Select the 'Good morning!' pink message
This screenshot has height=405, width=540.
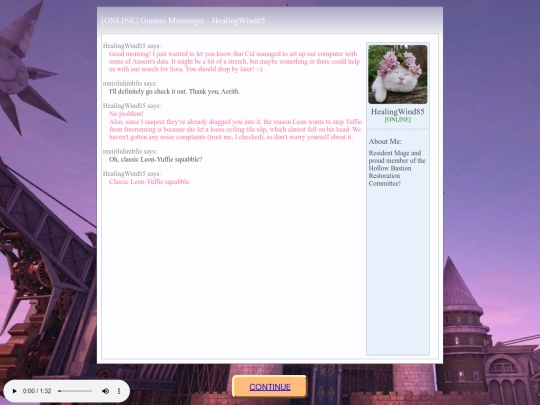pos(235,61)
